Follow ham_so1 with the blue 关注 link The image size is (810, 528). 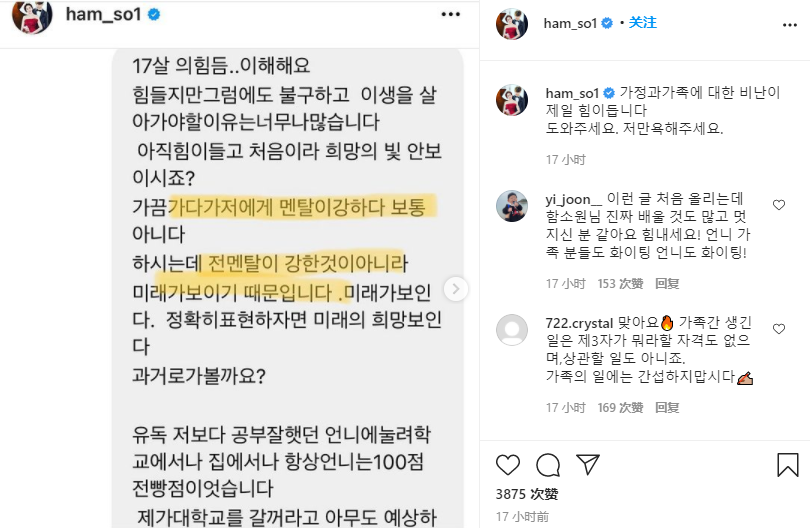click(643, 23)
